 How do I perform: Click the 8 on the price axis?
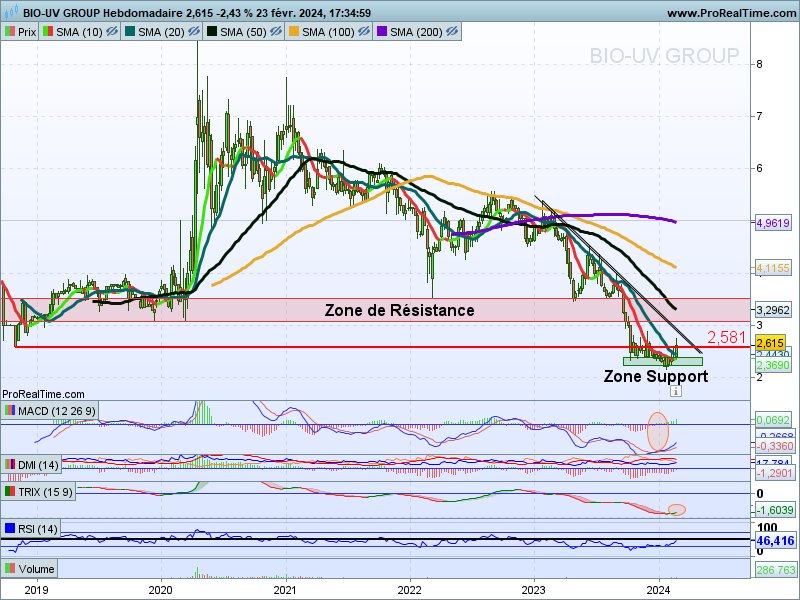coord(760,64)
